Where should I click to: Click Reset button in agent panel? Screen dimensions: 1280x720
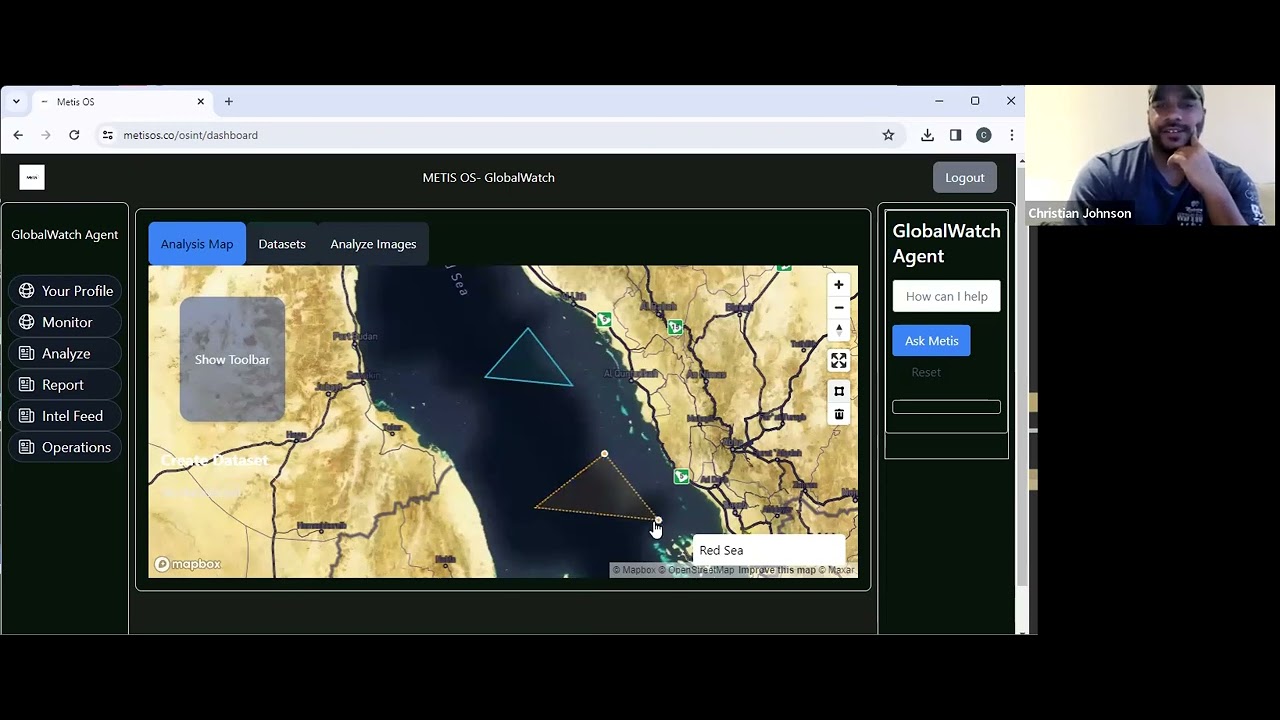[926, 372]
